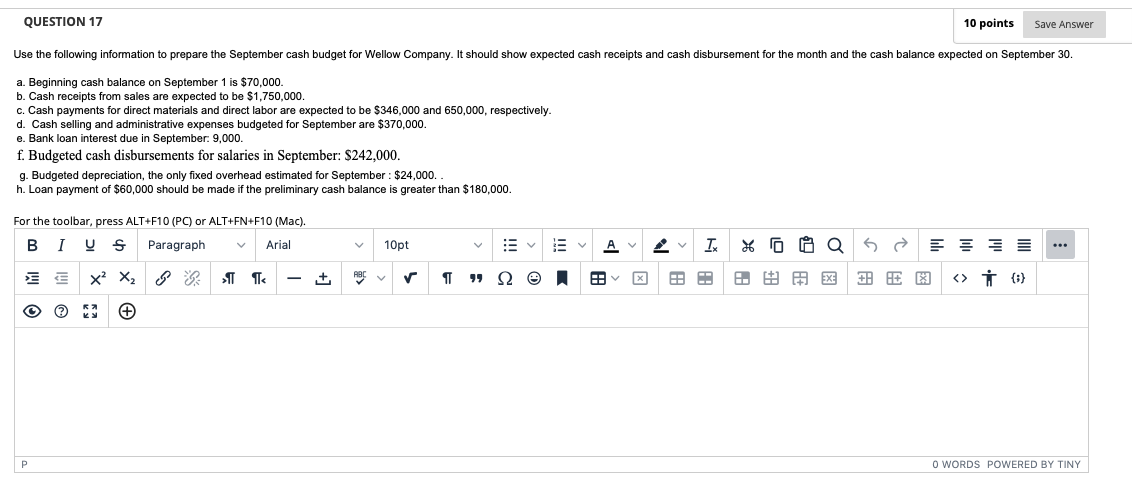
Task: Insert an anchor bookmark
Action: pos(561,278)
